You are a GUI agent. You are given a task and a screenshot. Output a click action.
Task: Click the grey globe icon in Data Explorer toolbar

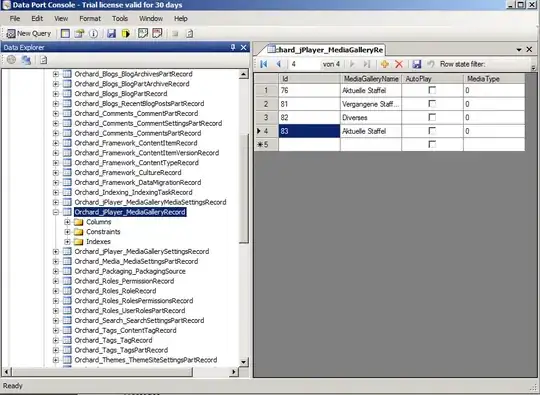click(x=11, y=60)
